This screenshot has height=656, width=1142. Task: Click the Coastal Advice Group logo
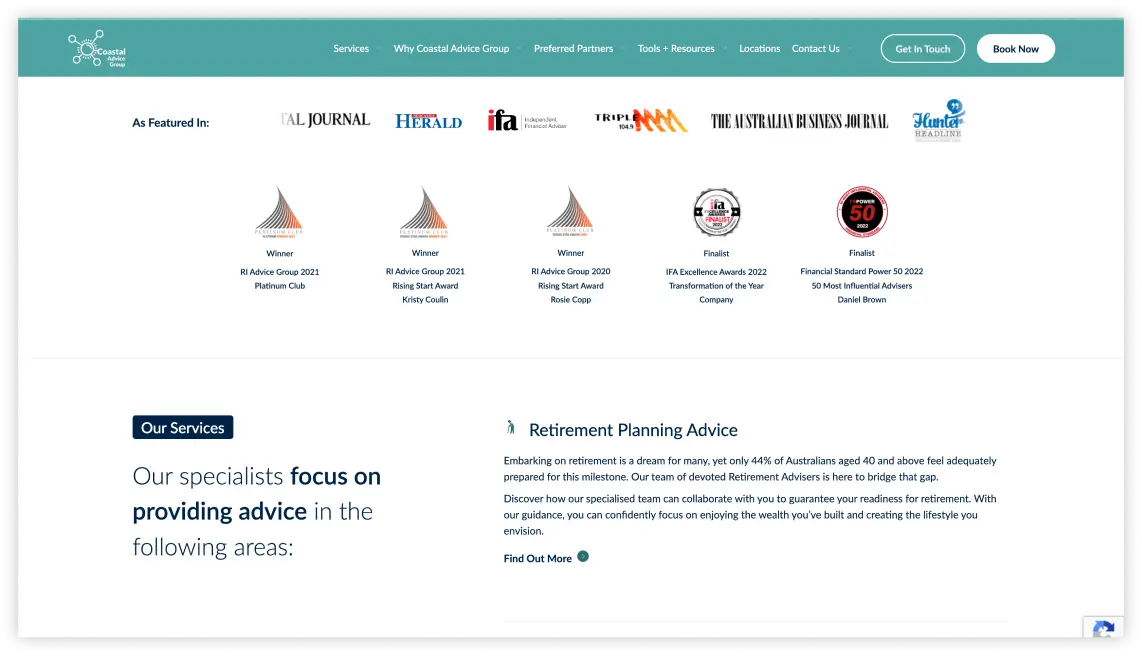[x=97, y=49]
